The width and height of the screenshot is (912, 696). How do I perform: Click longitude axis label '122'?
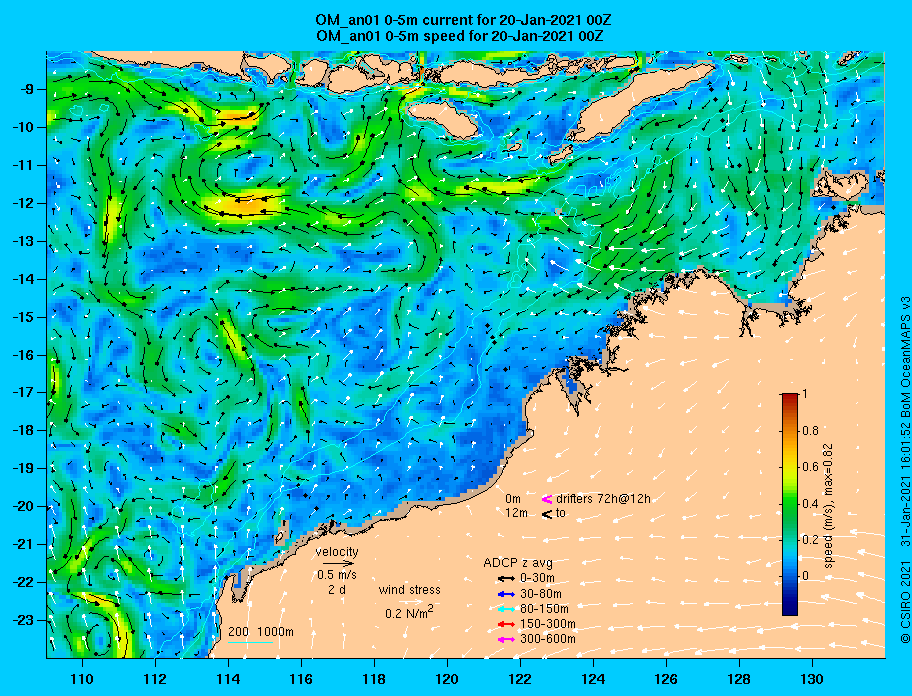click(520, 679)
